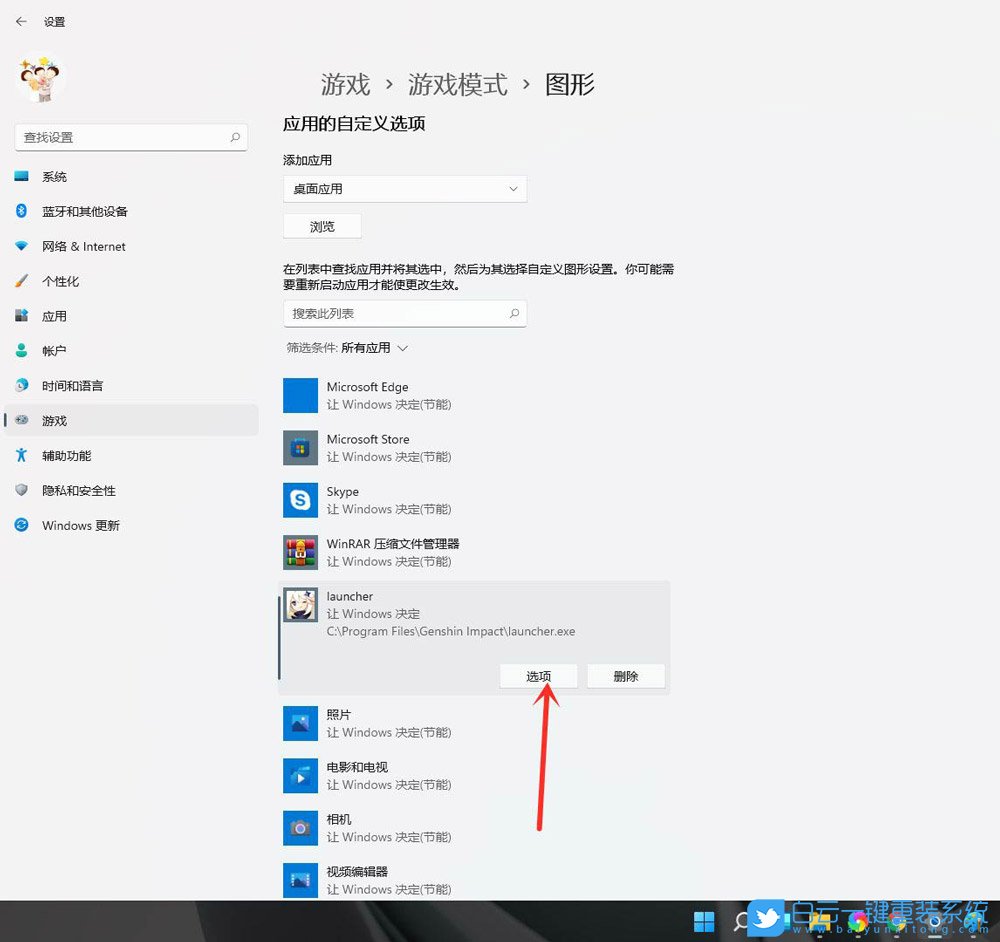The width and height of the screenshot is (1000, 942).
Task: Select the Microsoft Edge icon in the list
Action: [x=299, y=395]
